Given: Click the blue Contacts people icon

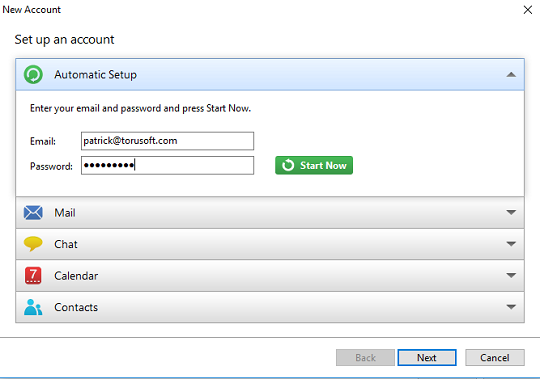Looking at the screenshot, I should pyautogui.click(x=33, y=307).
